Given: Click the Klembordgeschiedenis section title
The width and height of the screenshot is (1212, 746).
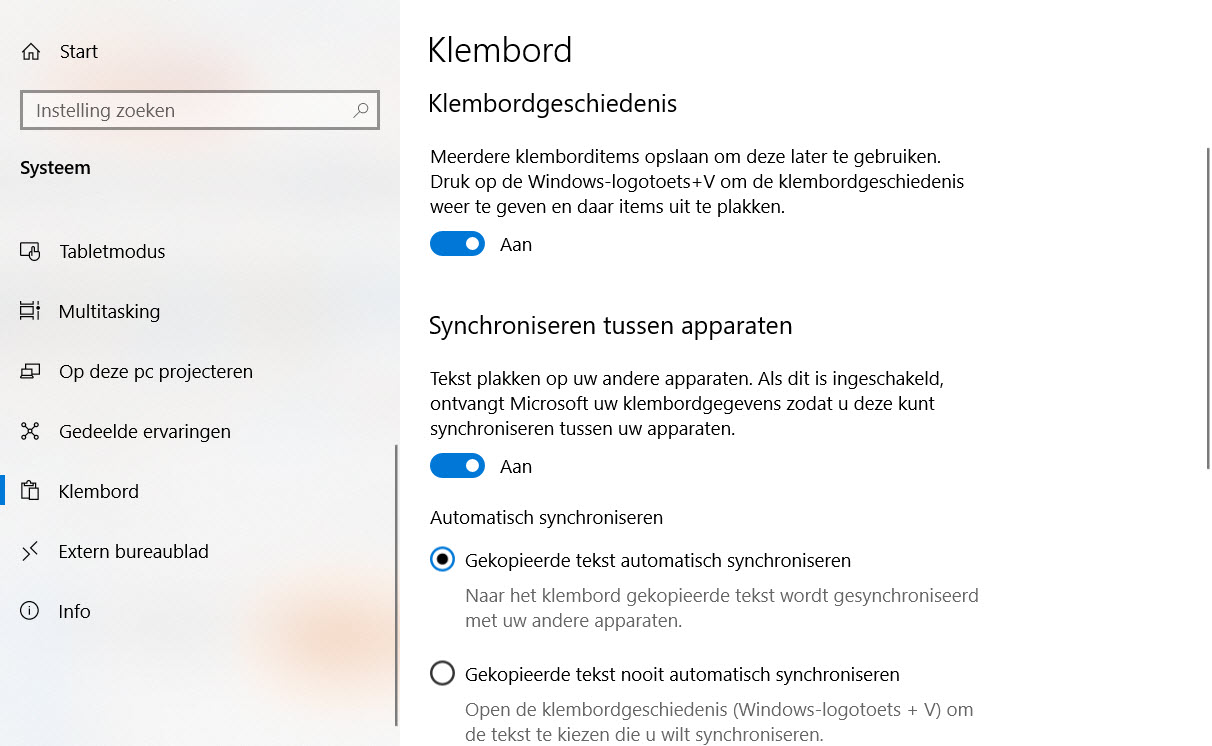Looking at the screenshot, I should click(x=553, y=103).
